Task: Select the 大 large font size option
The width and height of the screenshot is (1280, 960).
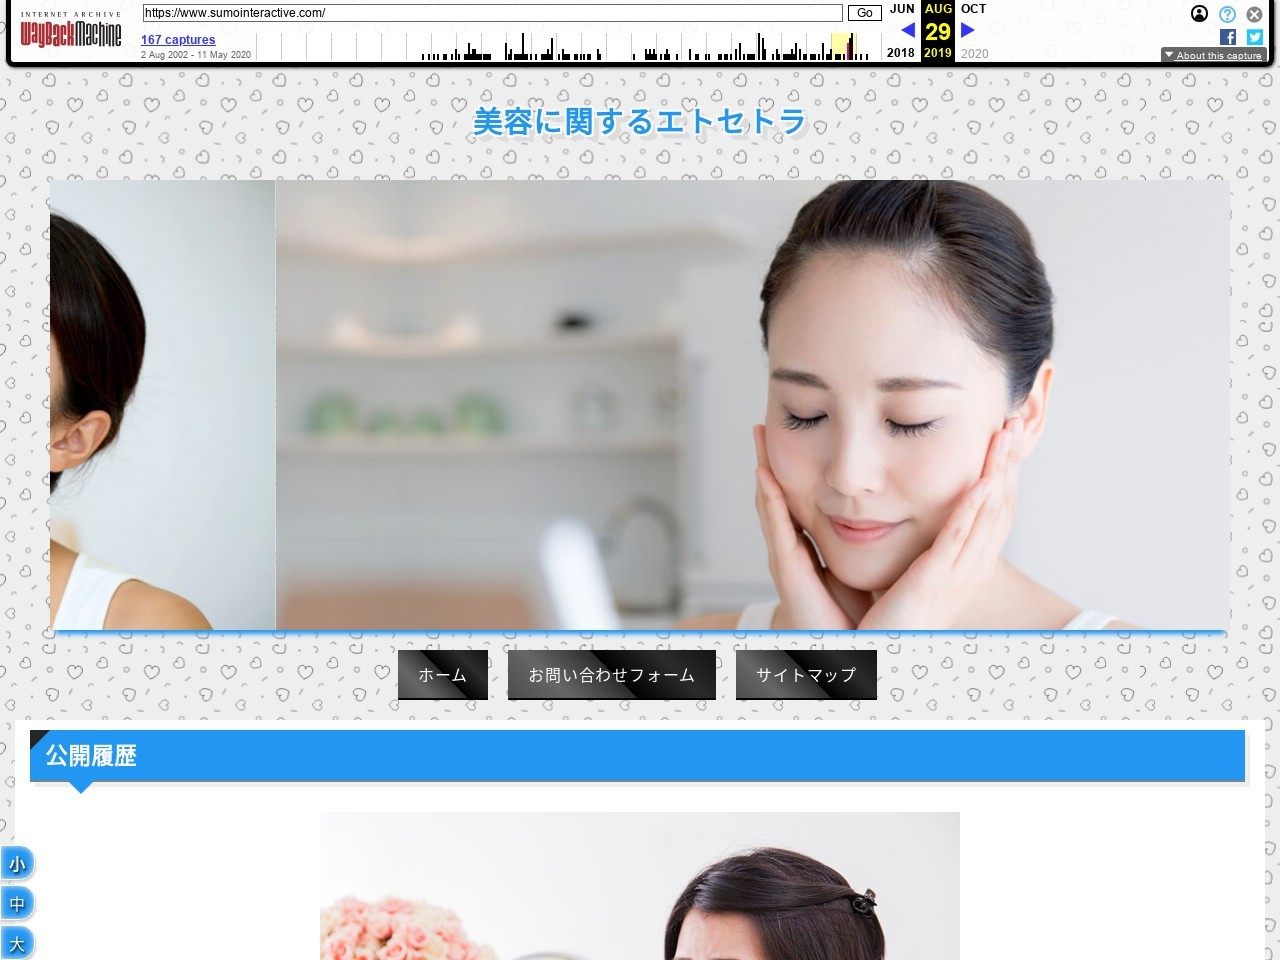Action: [17, 942]
